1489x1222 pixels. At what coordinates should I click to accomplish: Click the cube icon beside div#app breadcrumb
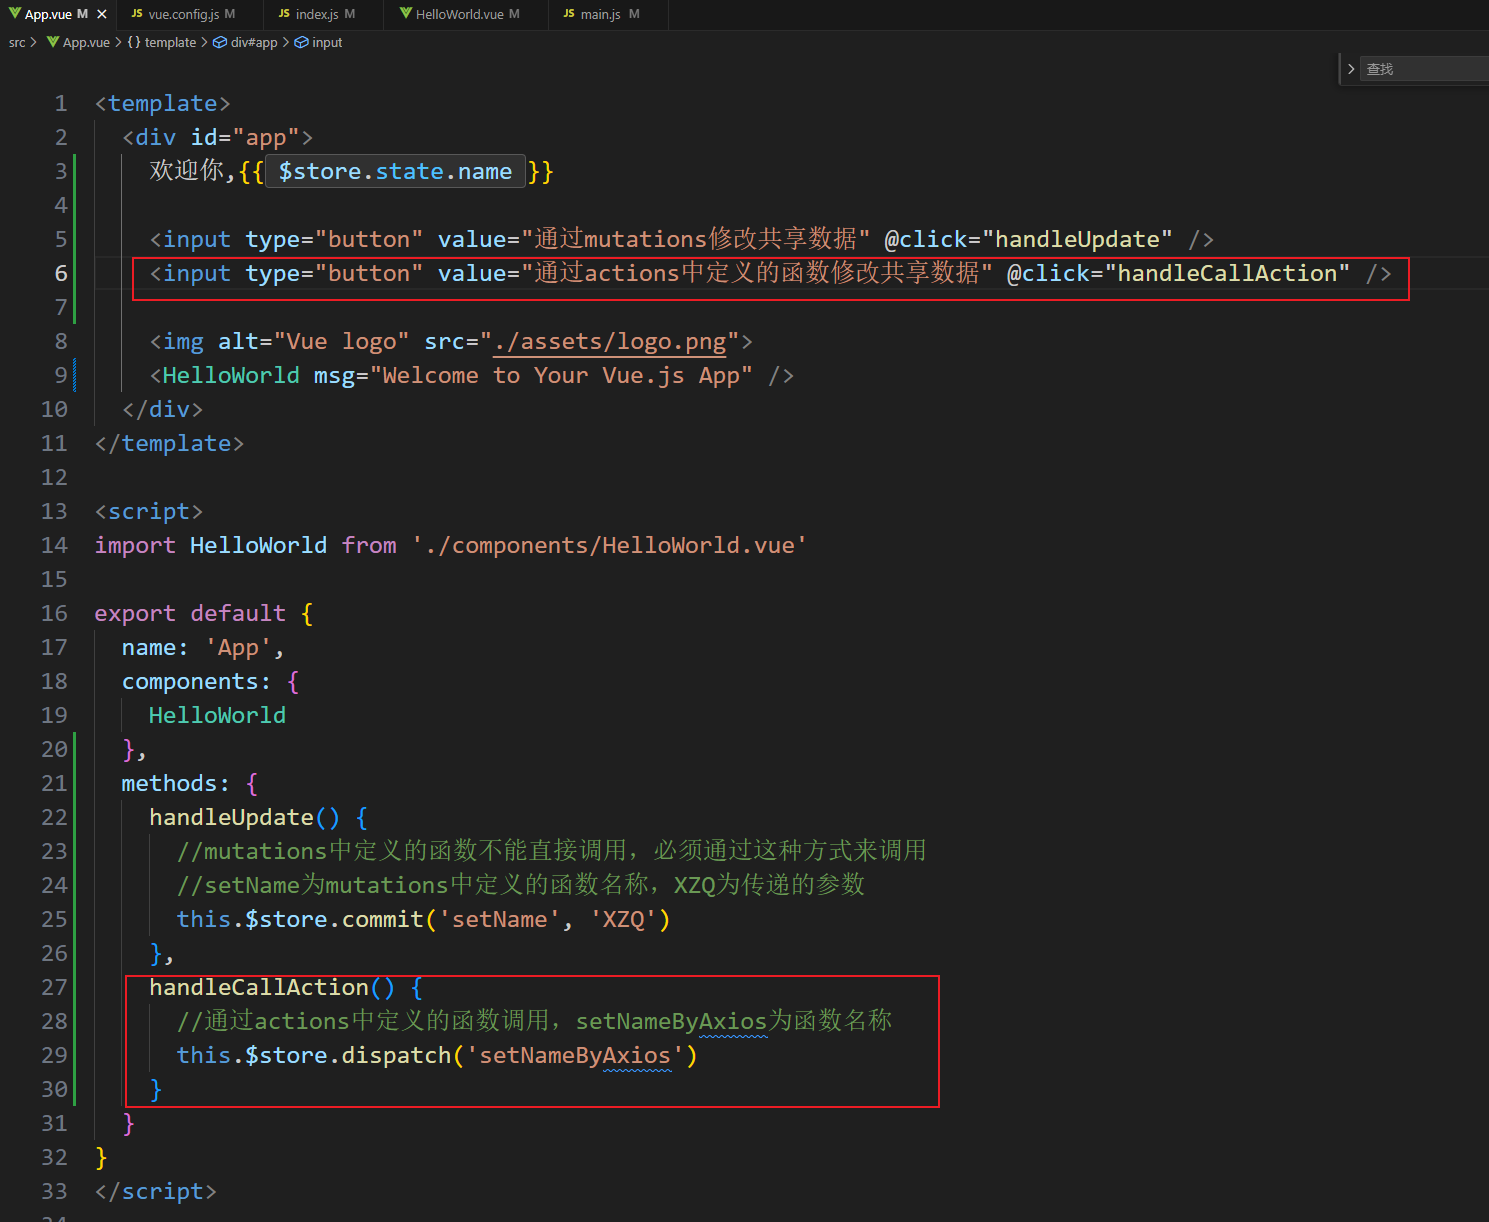pyautogui.click(x=220, y=42)
